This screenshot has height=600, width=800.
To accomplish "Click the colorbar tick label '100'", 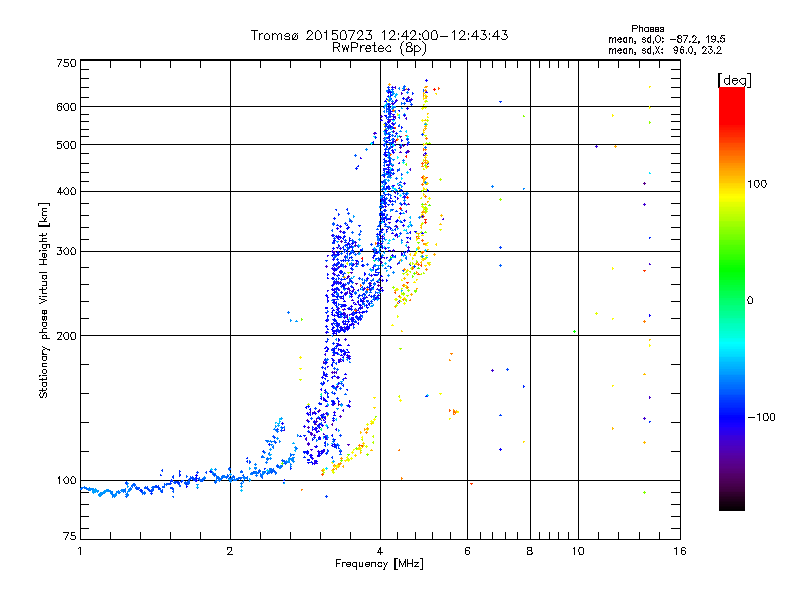I will 757,184.
